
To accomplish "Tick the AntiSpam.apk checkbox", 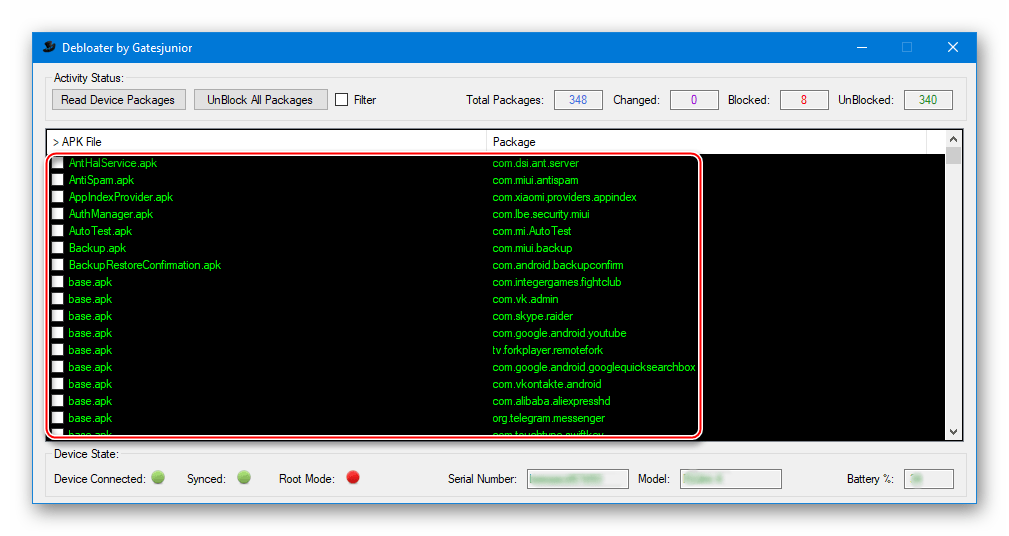I will click(58, 180).
